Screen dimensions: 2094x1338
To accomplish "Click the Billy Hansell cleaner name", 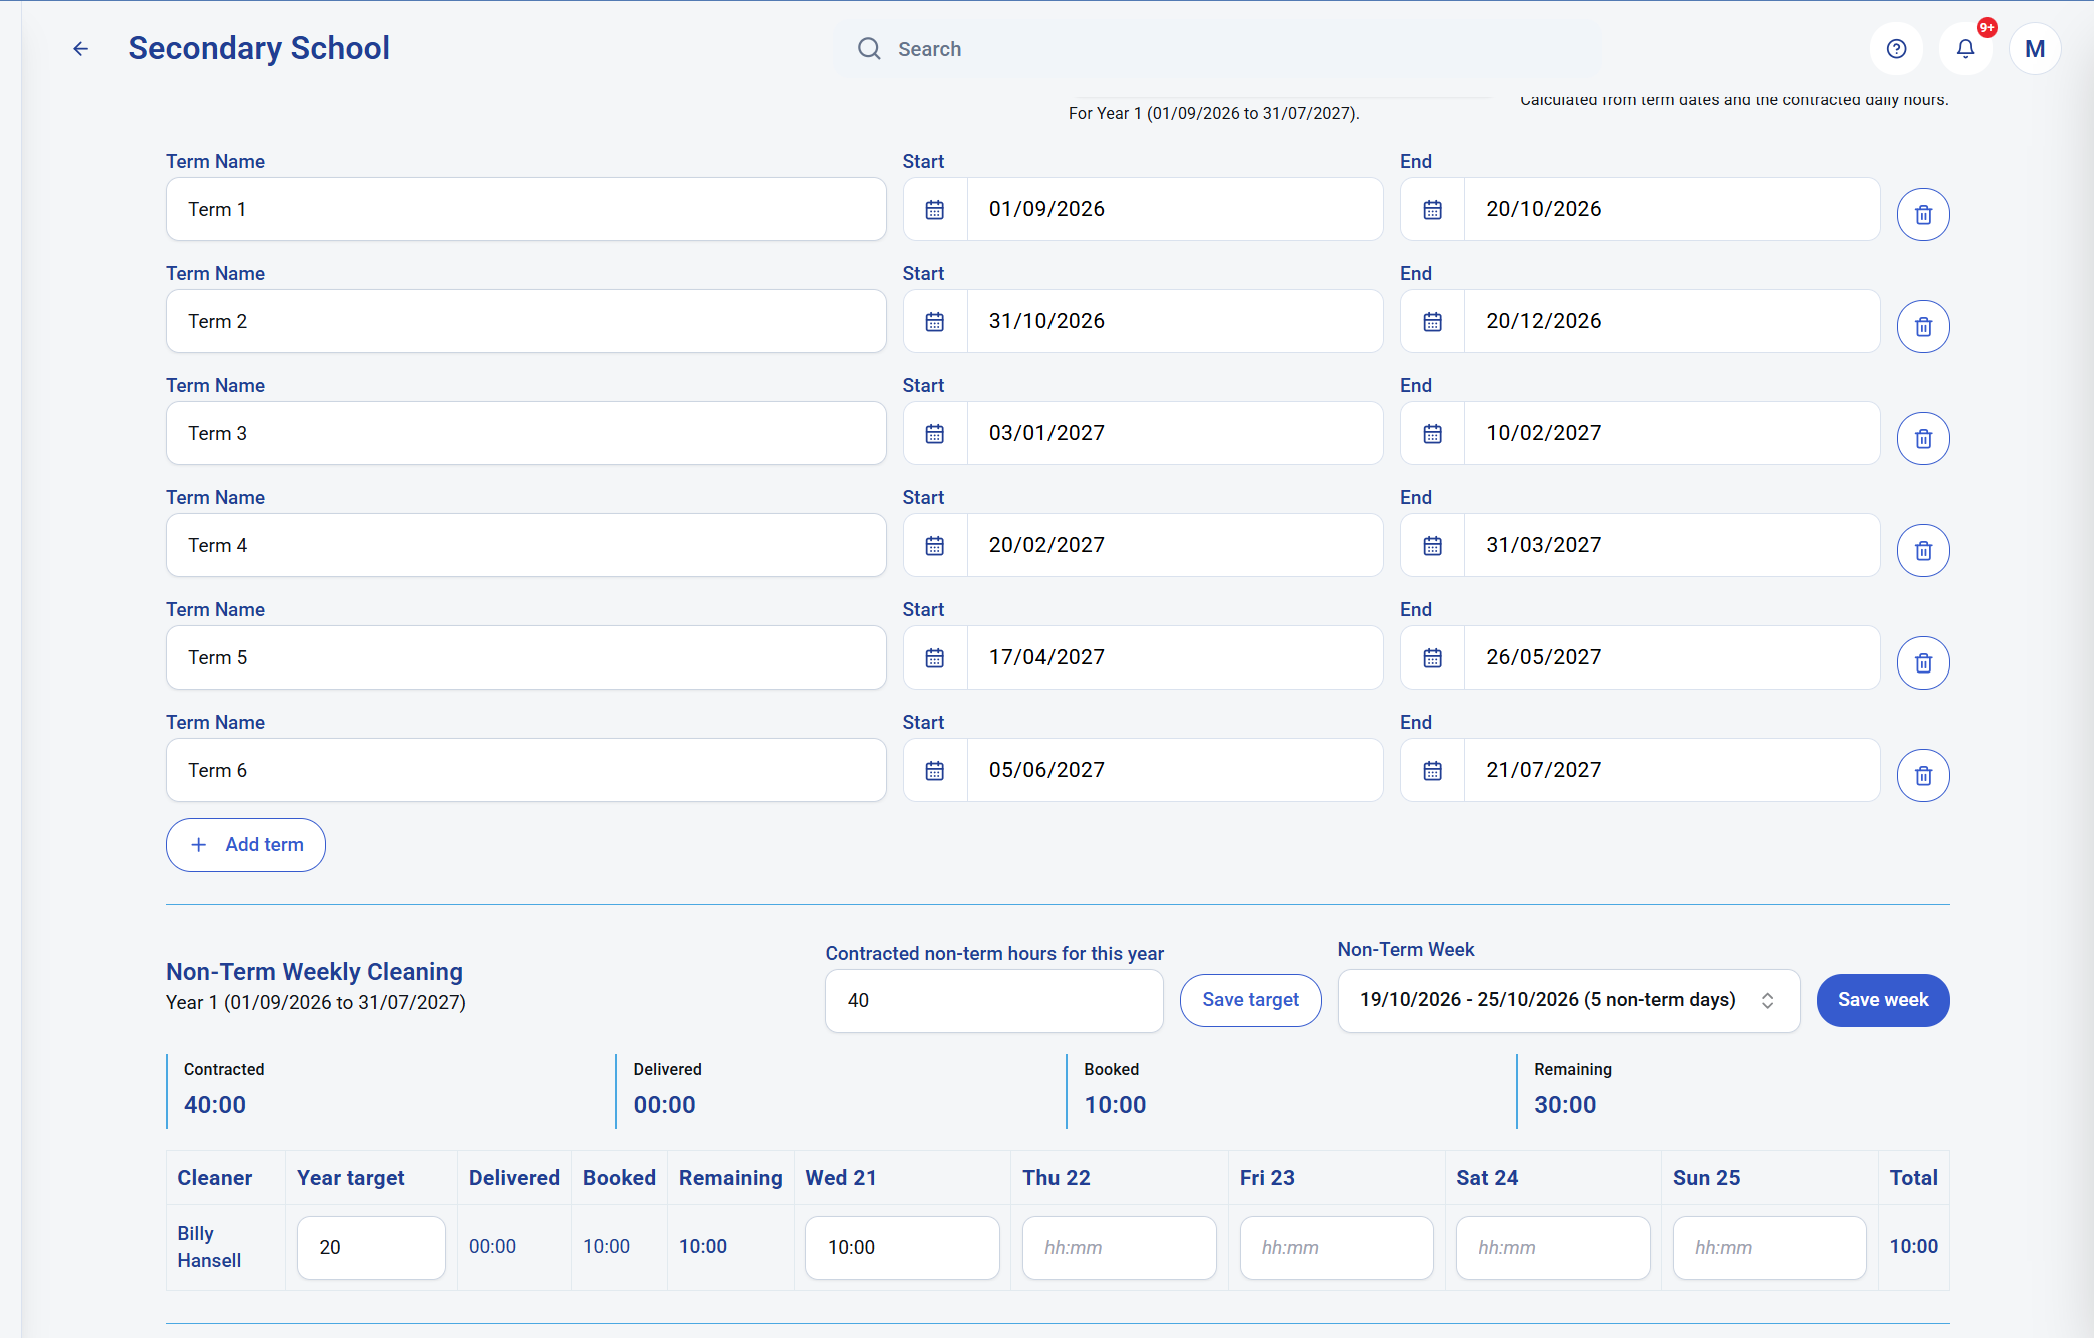I will coord(209,1247).
